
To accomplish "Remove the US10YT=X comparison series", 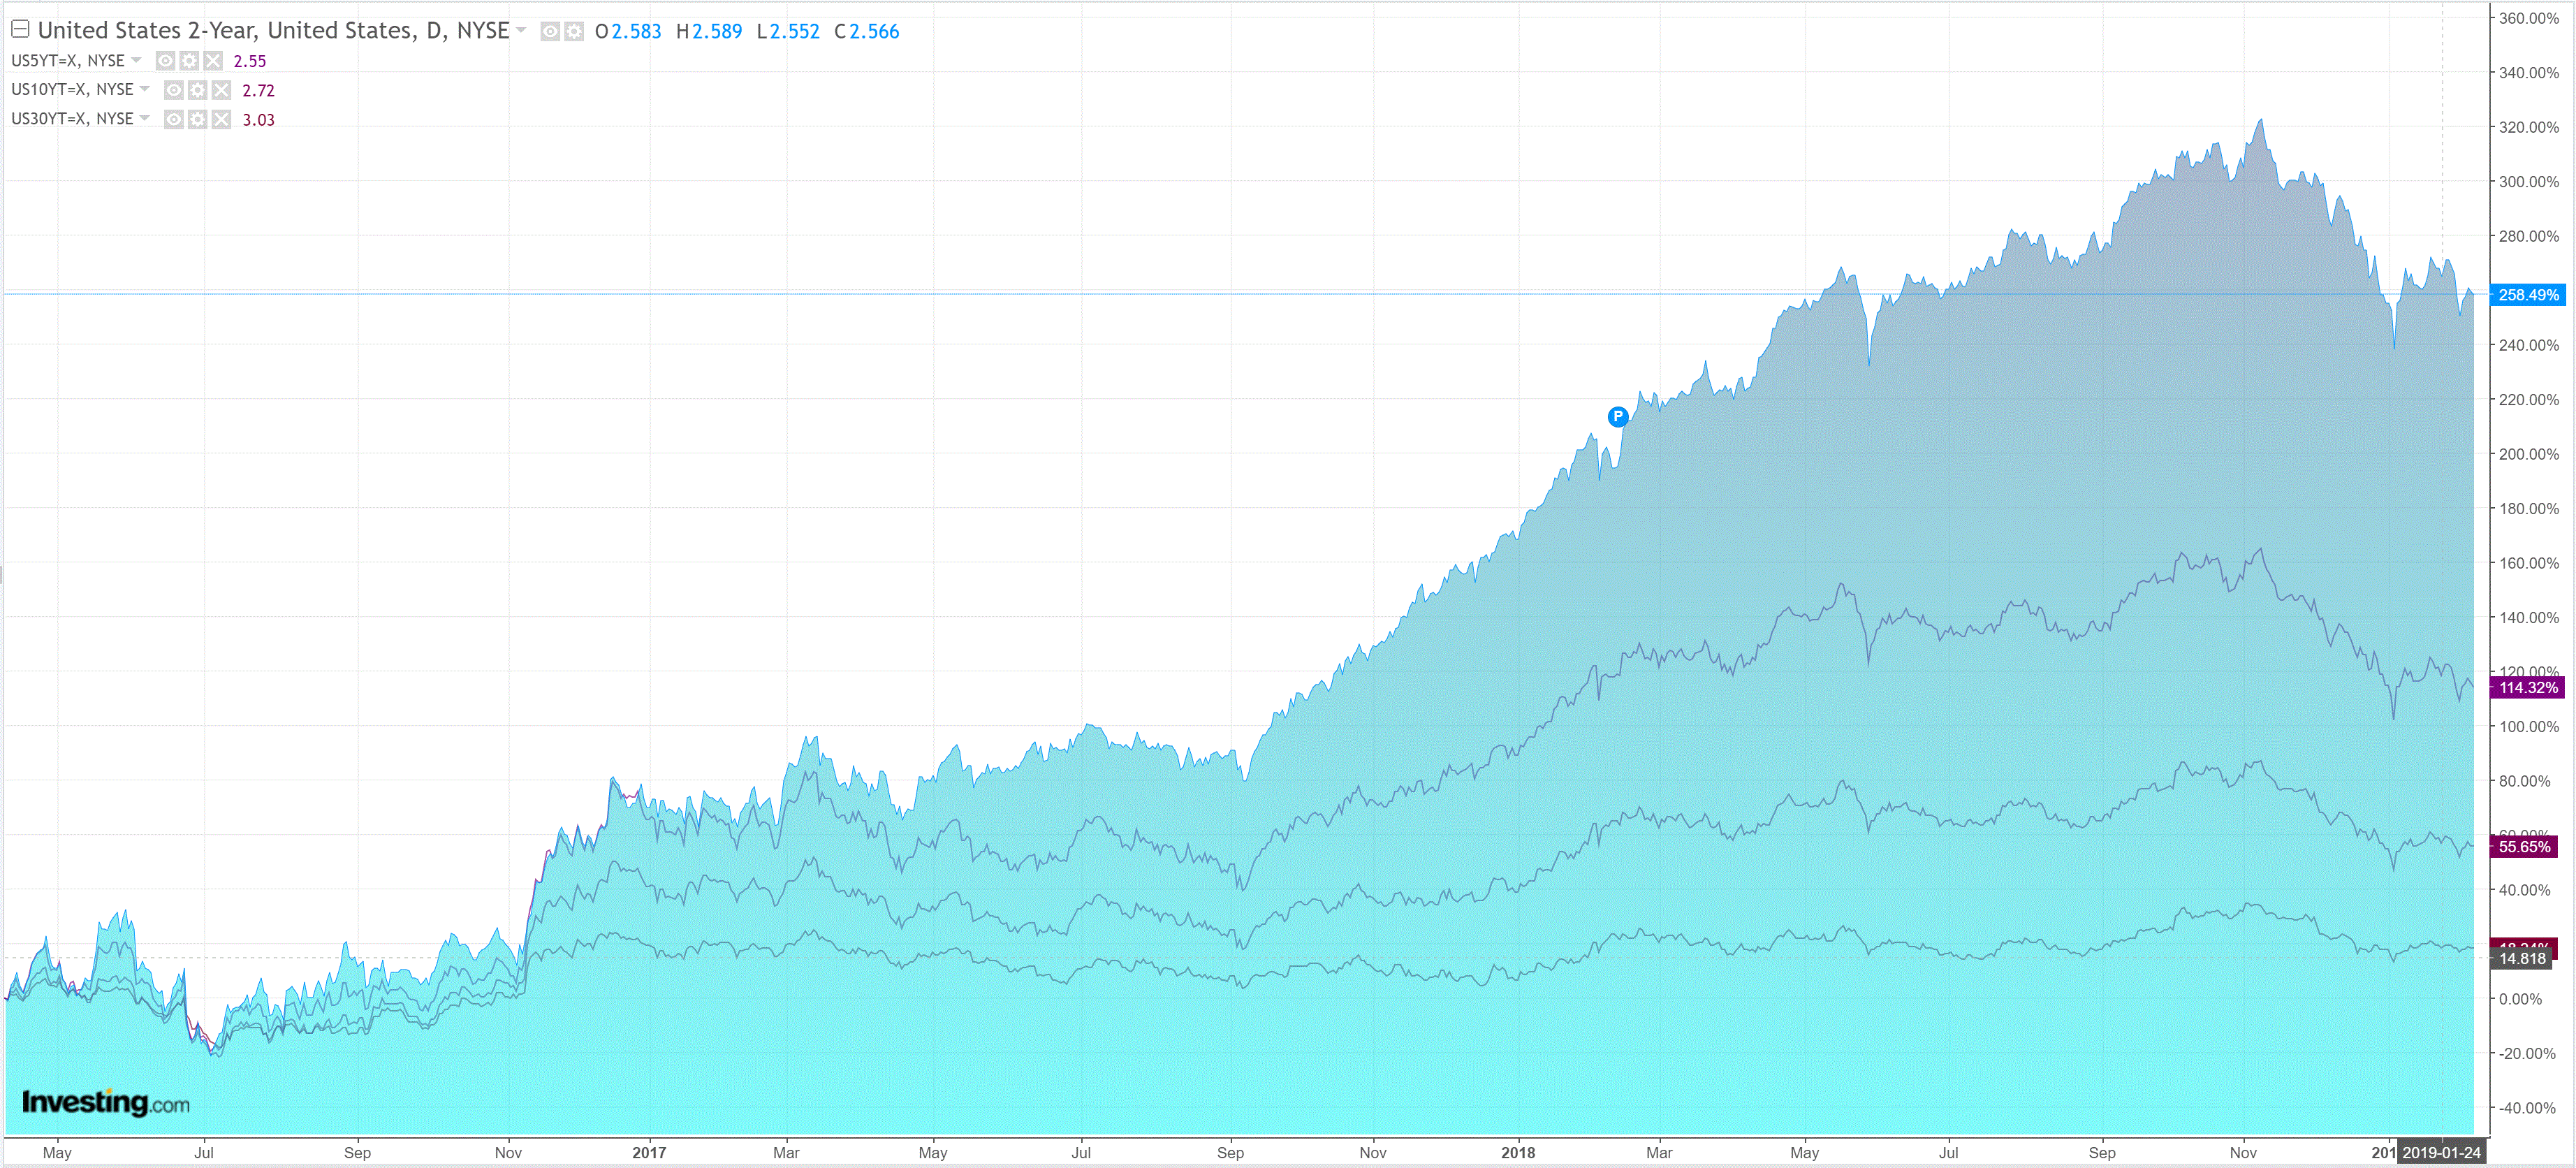I will [222, 90].
